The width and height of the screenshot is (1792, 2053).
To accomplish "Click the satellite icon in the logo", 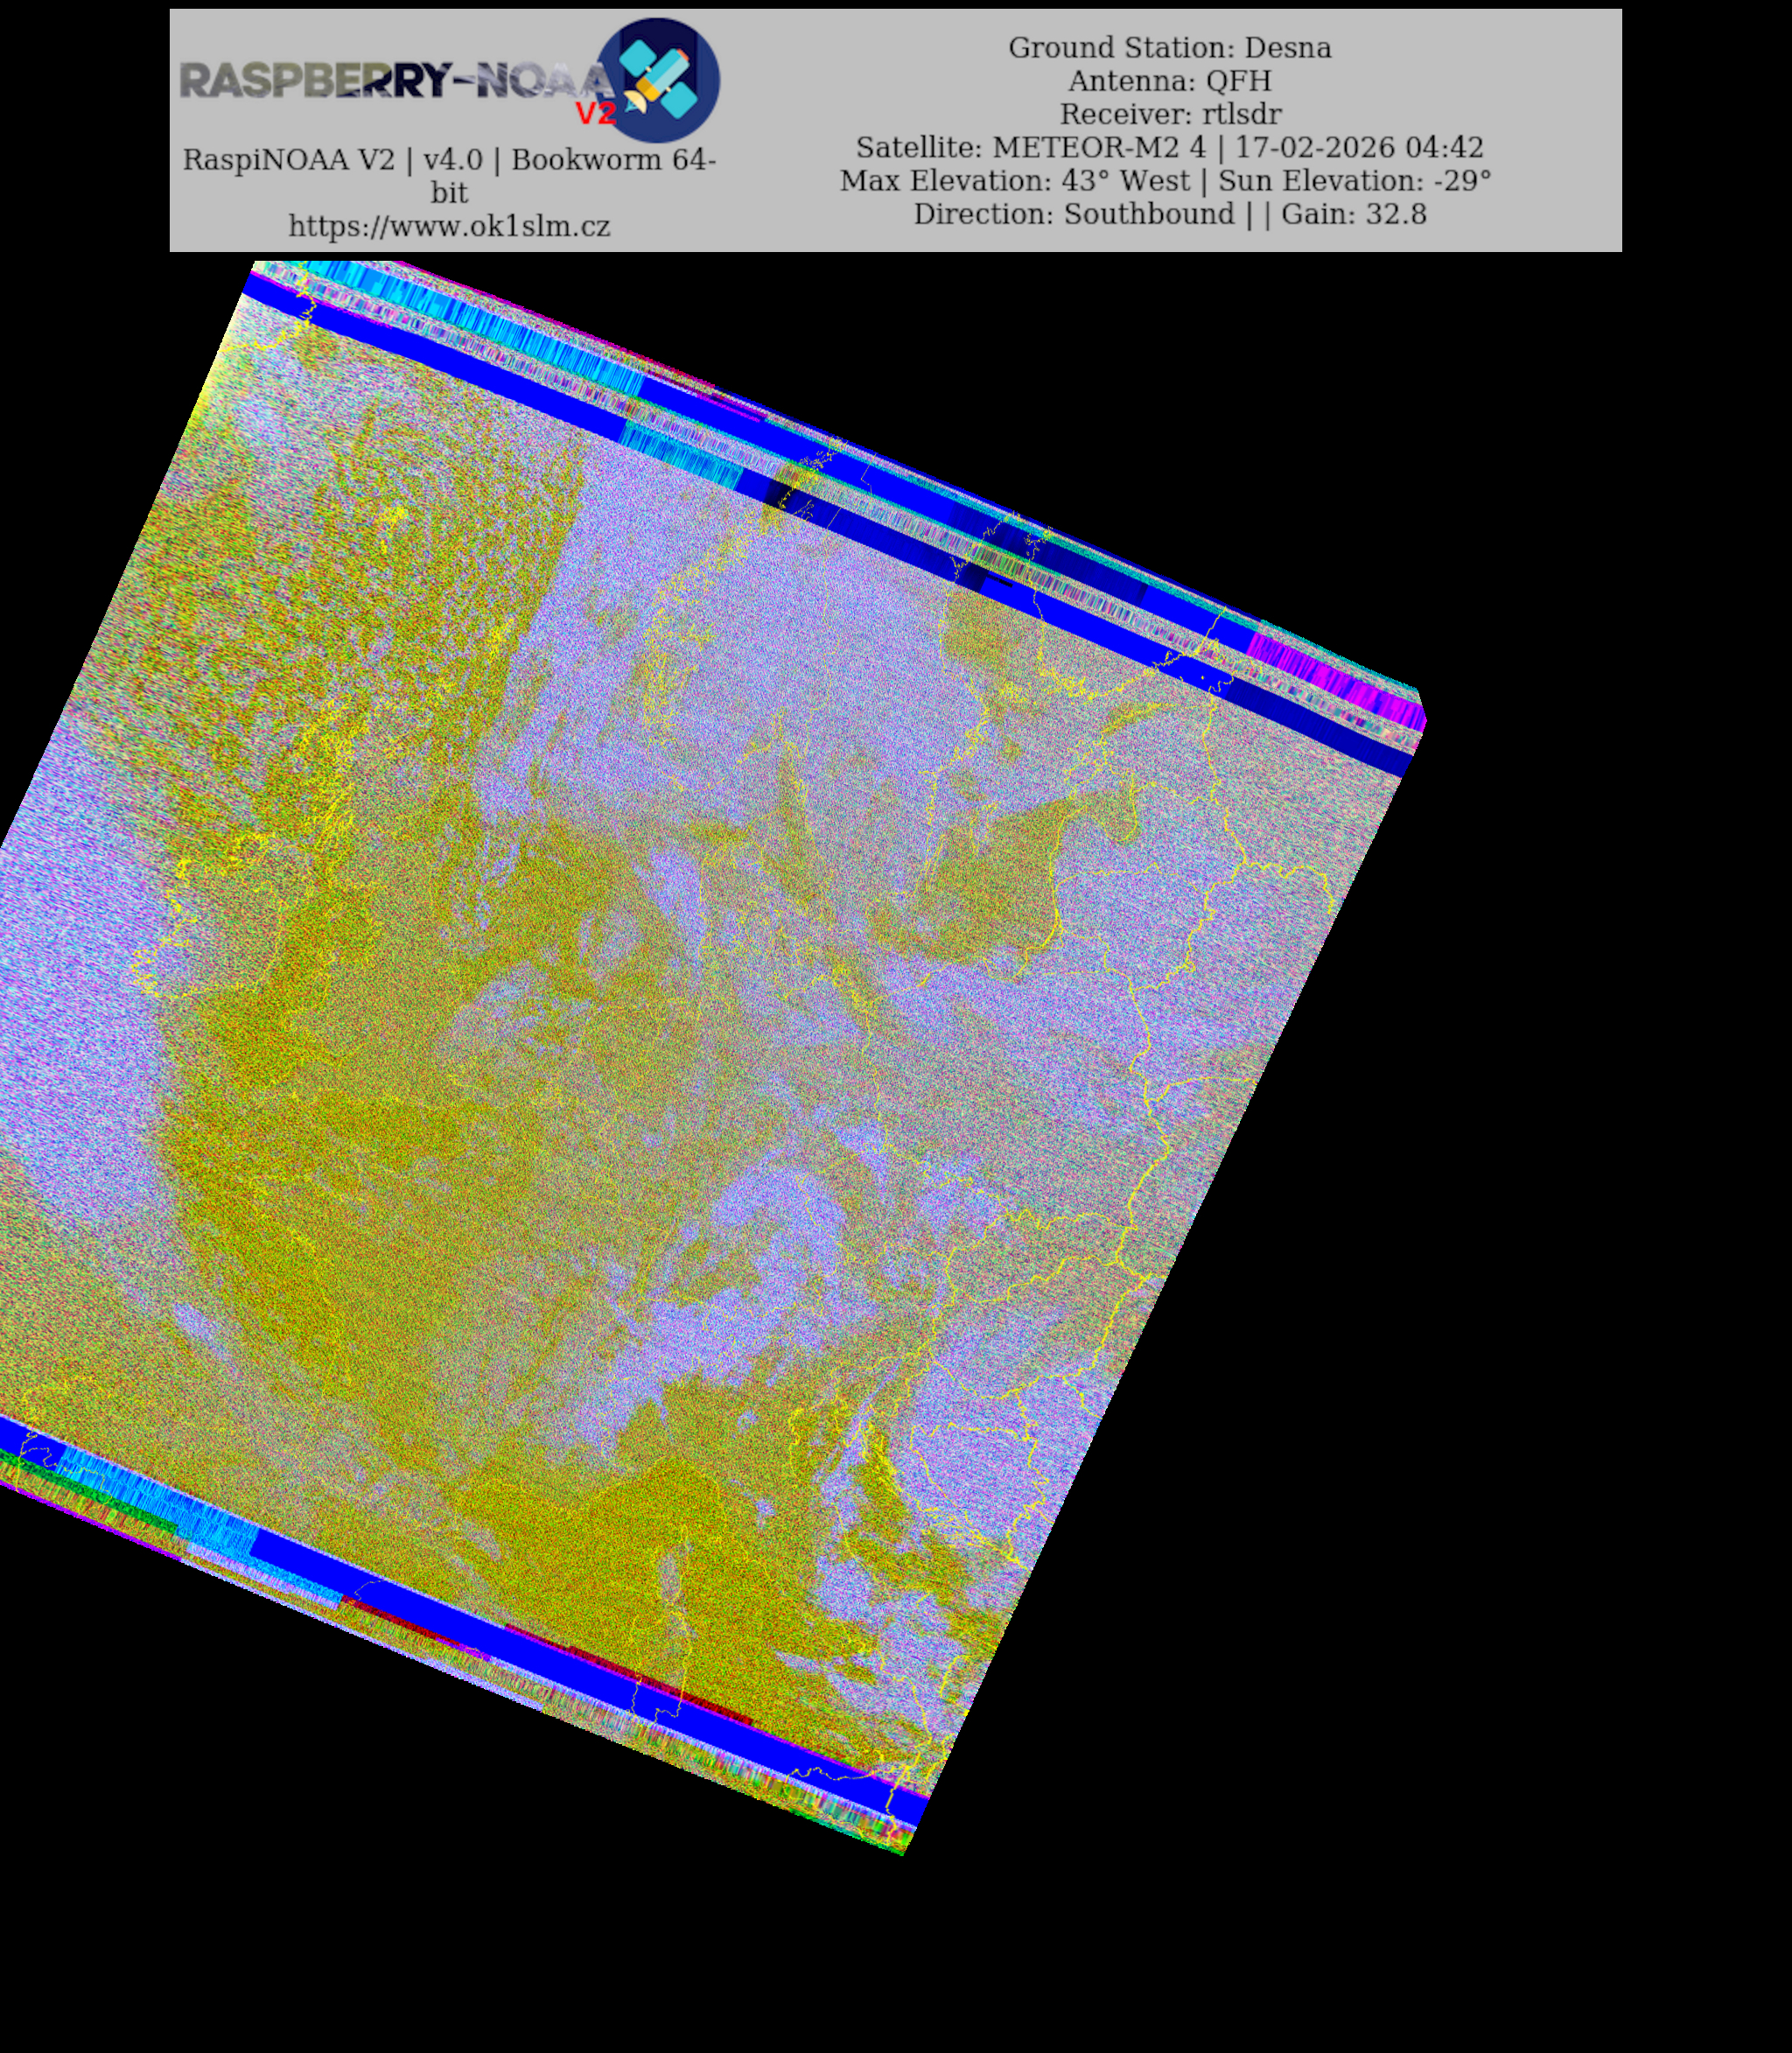I will pyautogui.click(x=657, y=79).
